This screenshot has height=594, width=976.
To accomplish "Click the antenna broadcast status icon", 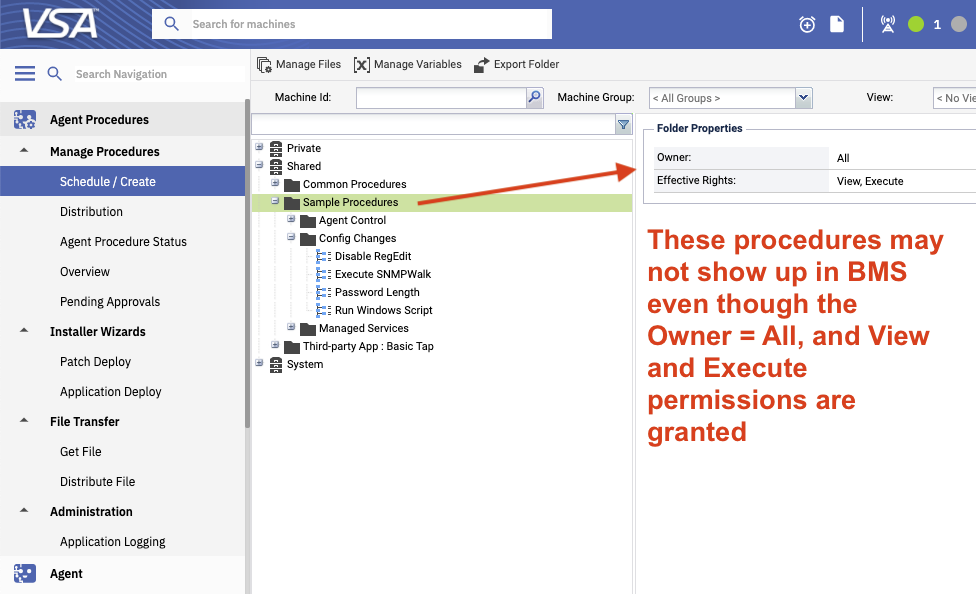I will click(887, 24).
